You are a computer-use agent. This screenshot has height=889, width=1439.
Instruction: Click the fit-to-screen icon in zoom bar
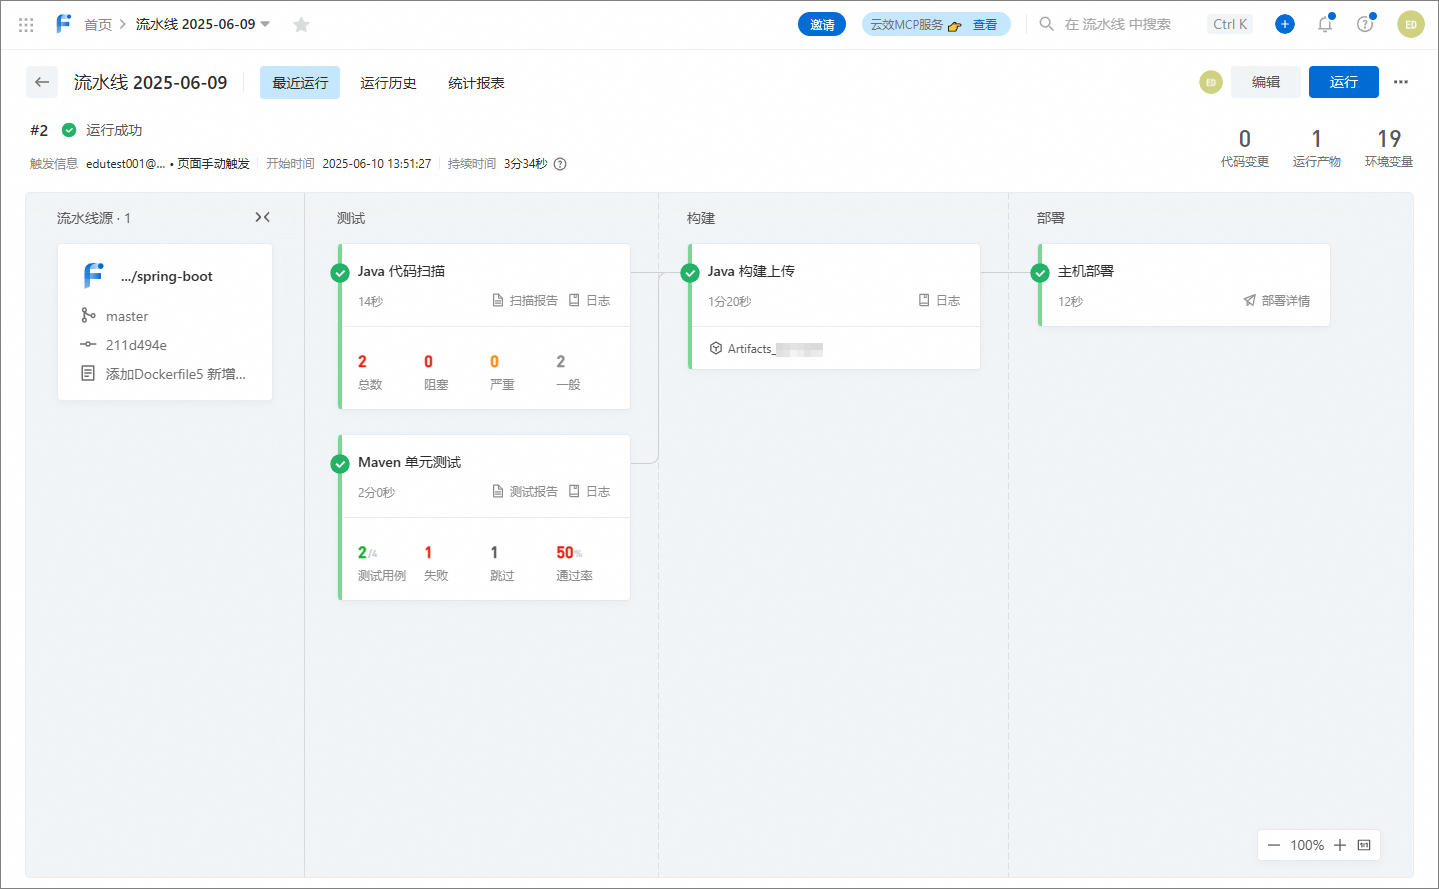(1364, 845)
